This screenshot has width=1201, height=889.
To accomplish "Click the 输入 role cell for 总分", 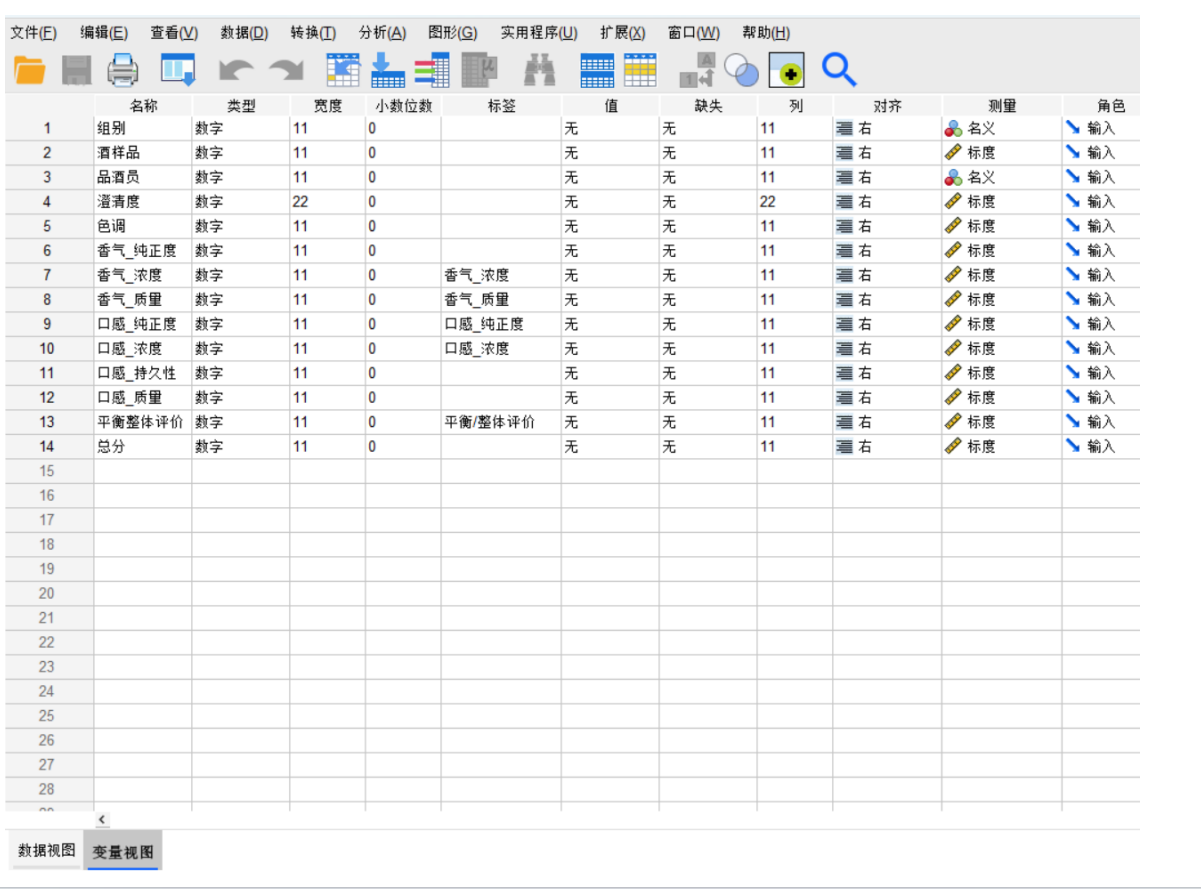I will click(1101, 447).
